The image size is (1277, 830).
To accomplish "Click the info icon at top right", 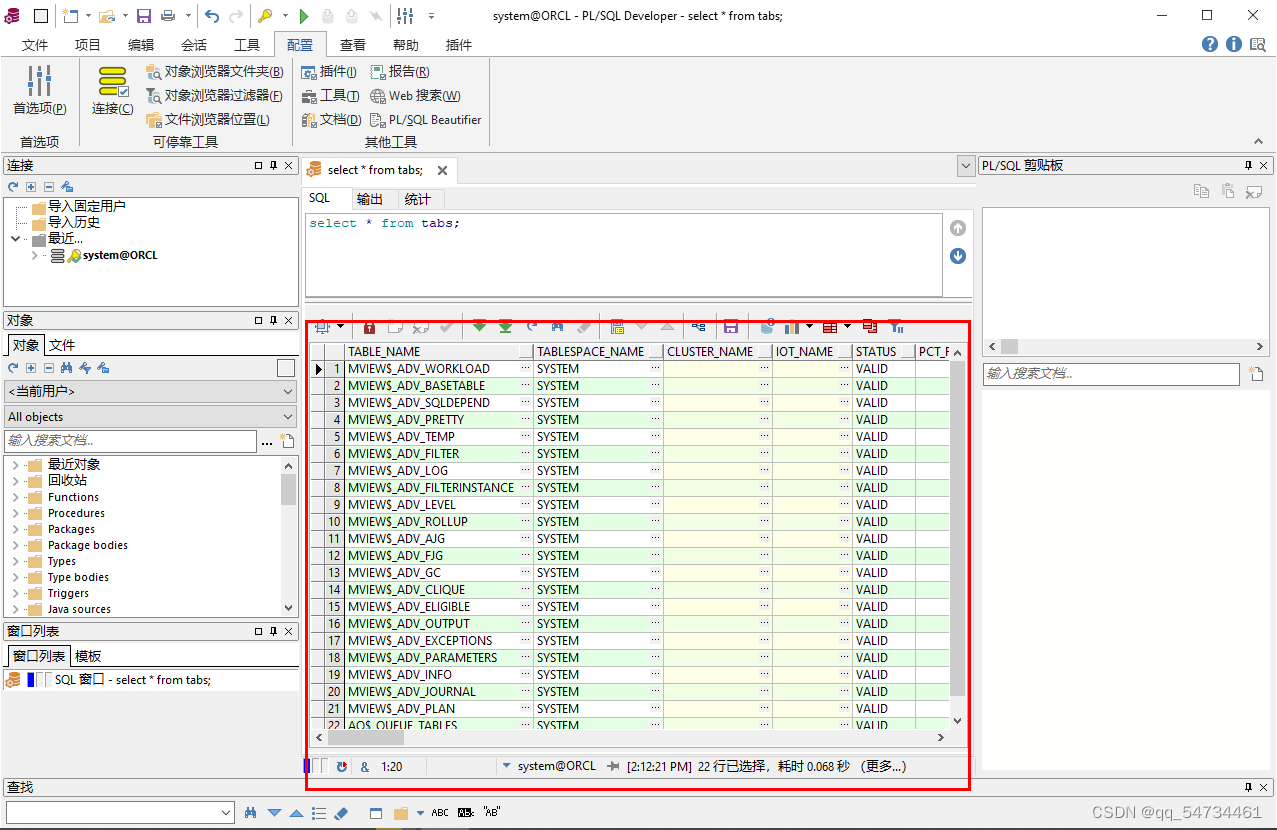I will tap(1234, 44).
